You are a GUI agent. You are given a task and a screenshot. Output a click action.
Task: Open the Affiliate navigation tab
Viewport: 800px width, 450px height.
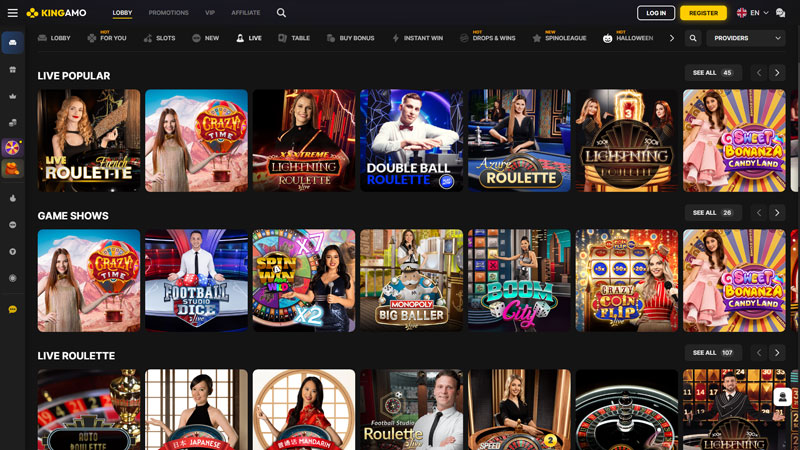245,13
